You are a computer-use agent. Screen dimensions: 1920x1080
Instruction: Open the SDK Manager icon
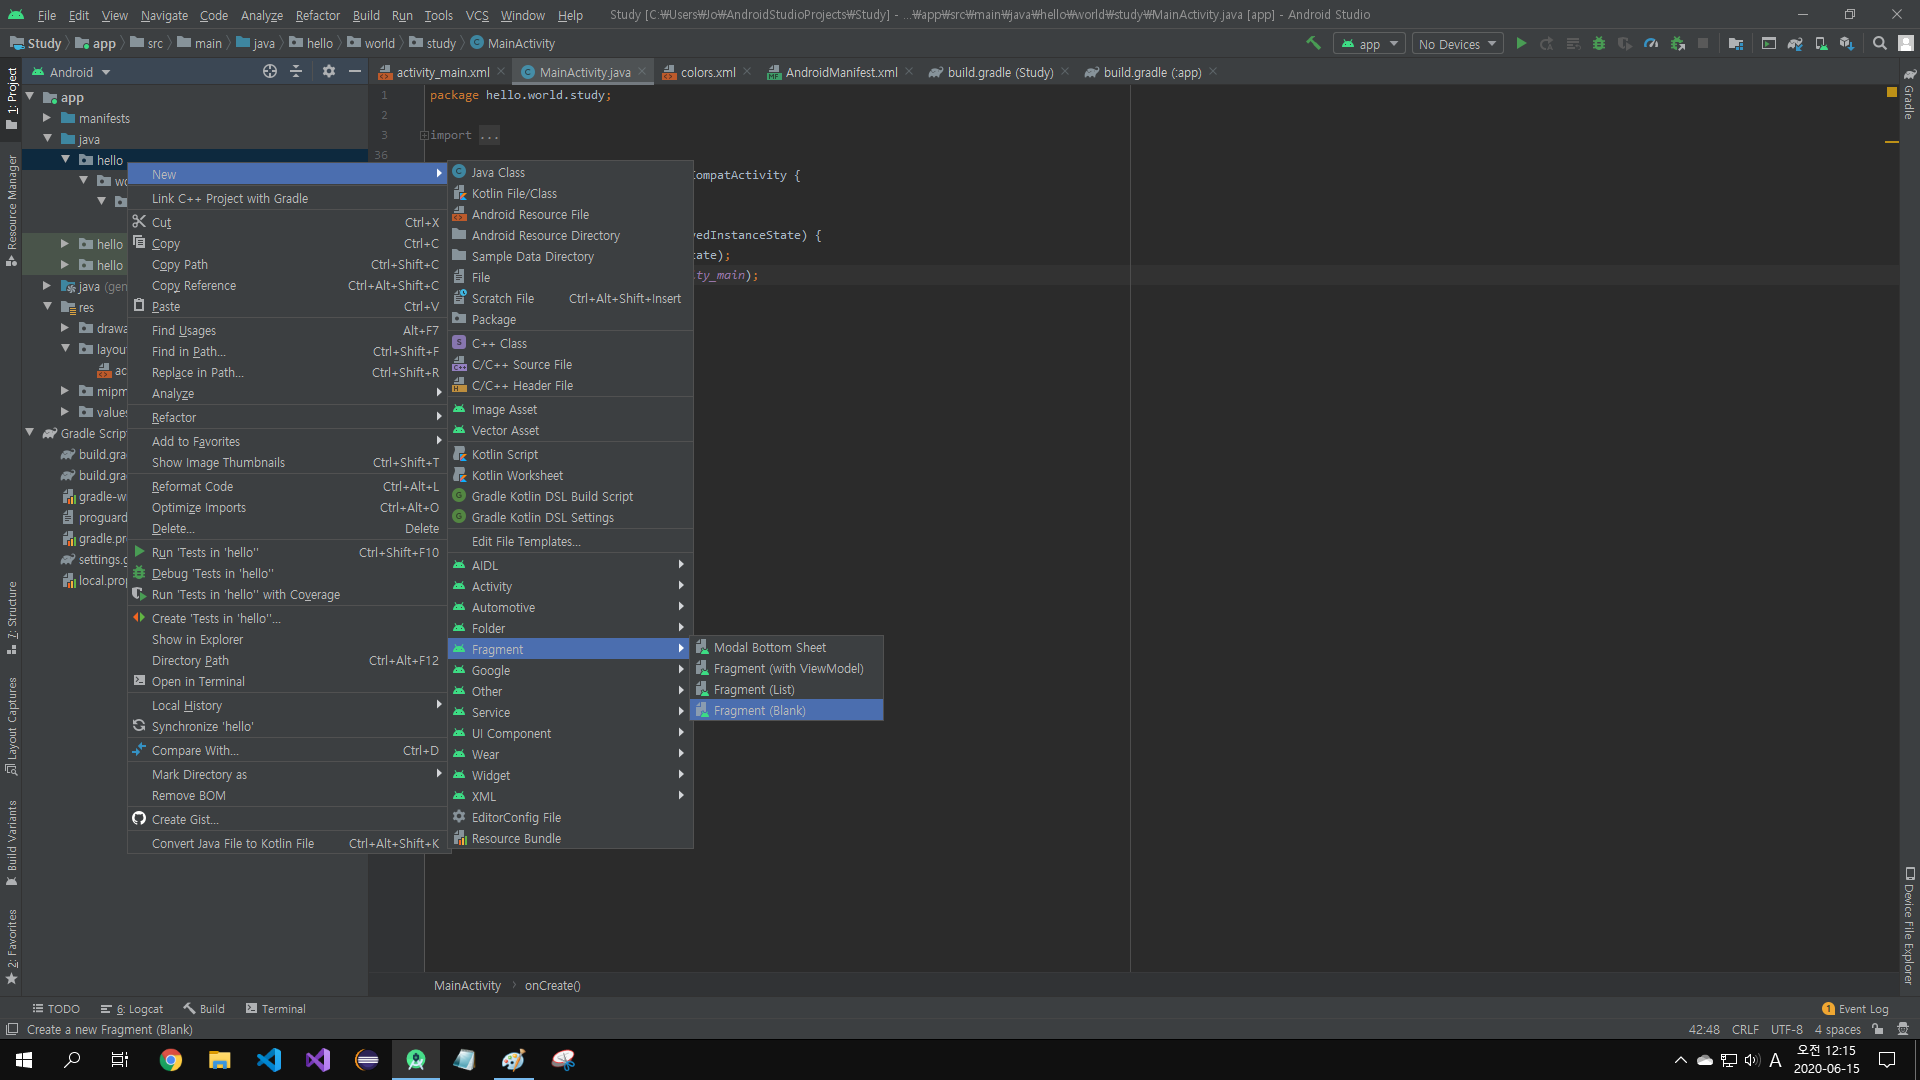[x=1846, y=43]
